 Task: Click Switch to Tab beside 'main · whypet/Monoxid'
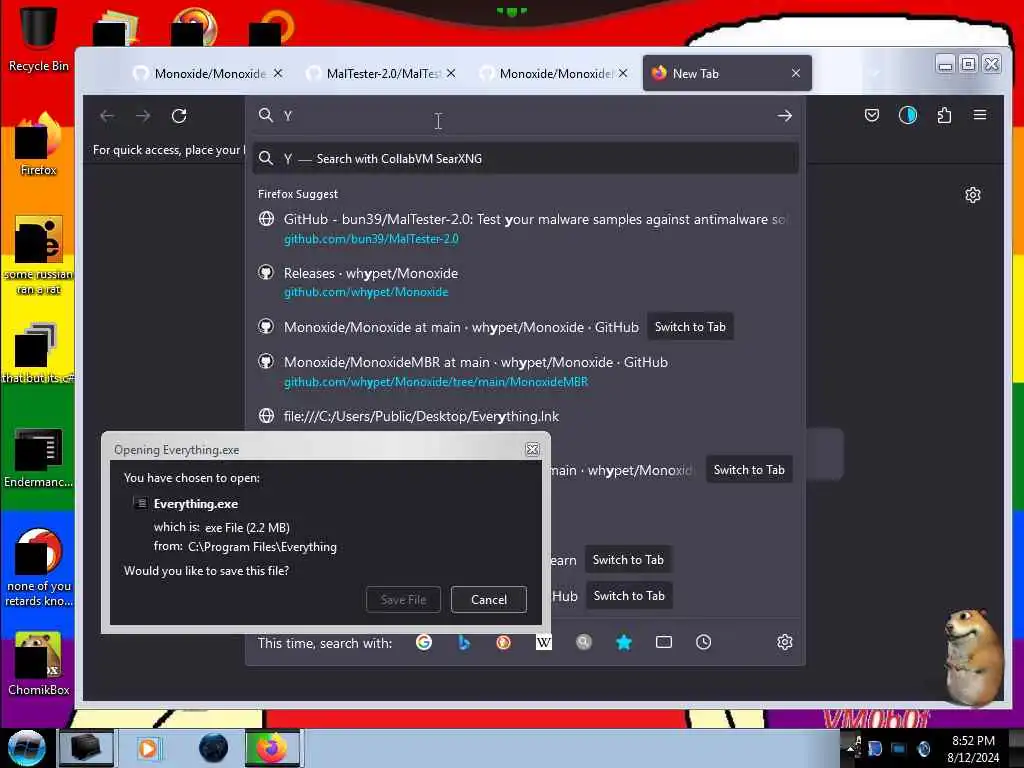[x=749, y=470]
